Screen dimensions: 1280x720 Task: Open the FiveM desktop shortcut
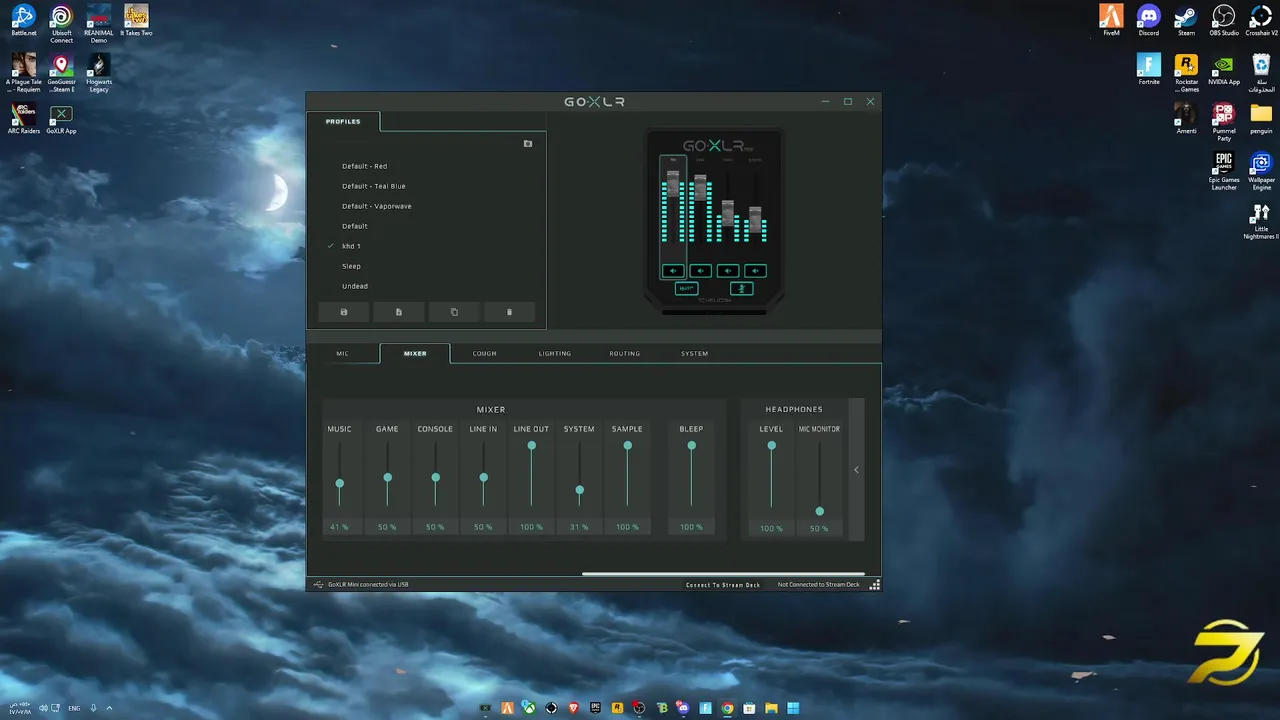point(1111,21)
